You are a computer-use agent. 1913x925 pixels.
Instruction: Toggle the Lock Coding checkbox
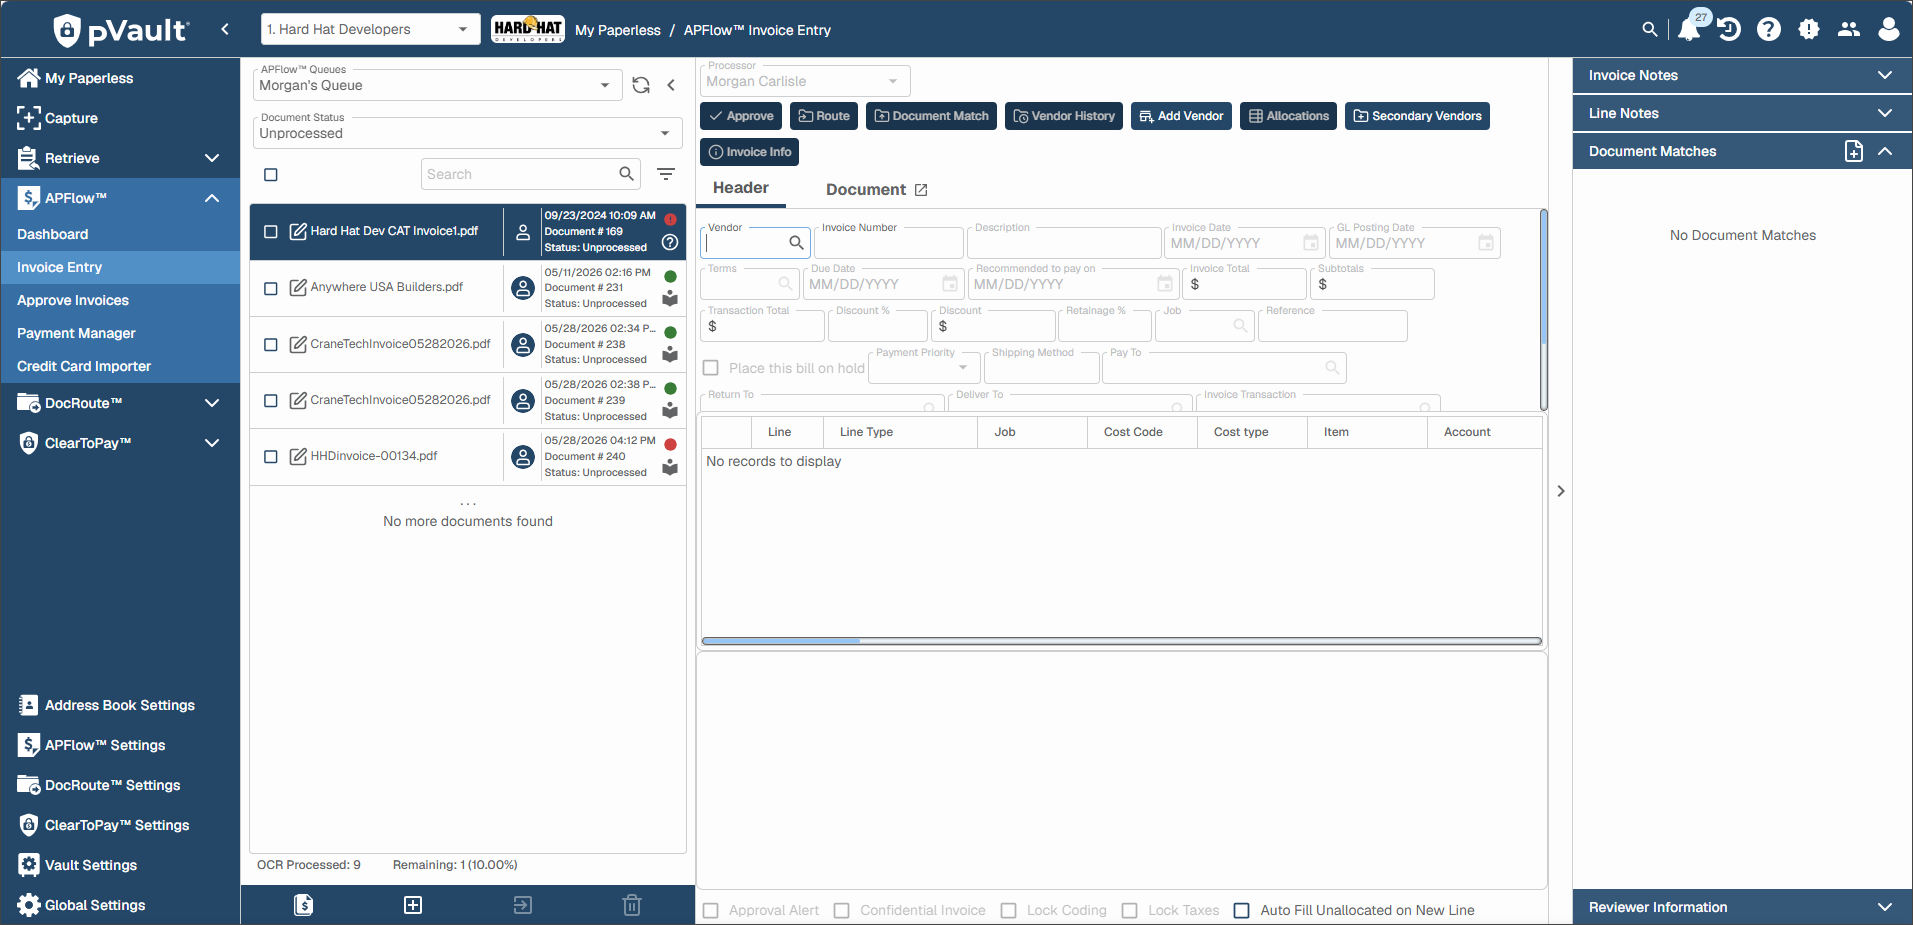[1009, 910]
